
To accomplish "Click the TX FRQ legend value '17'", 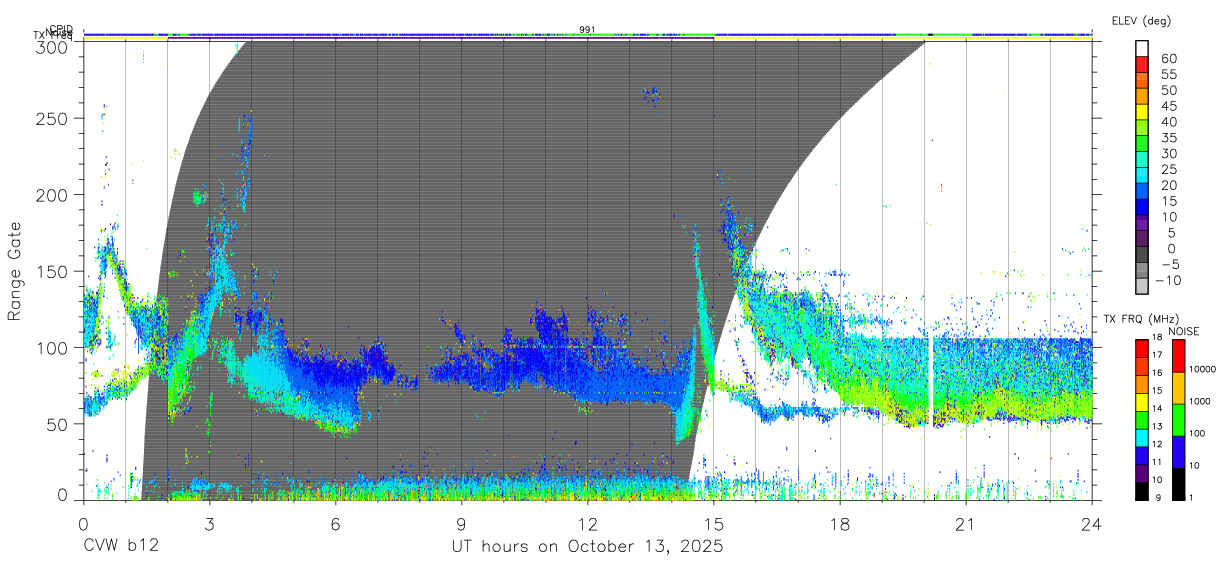I will tap(1156, 355).
